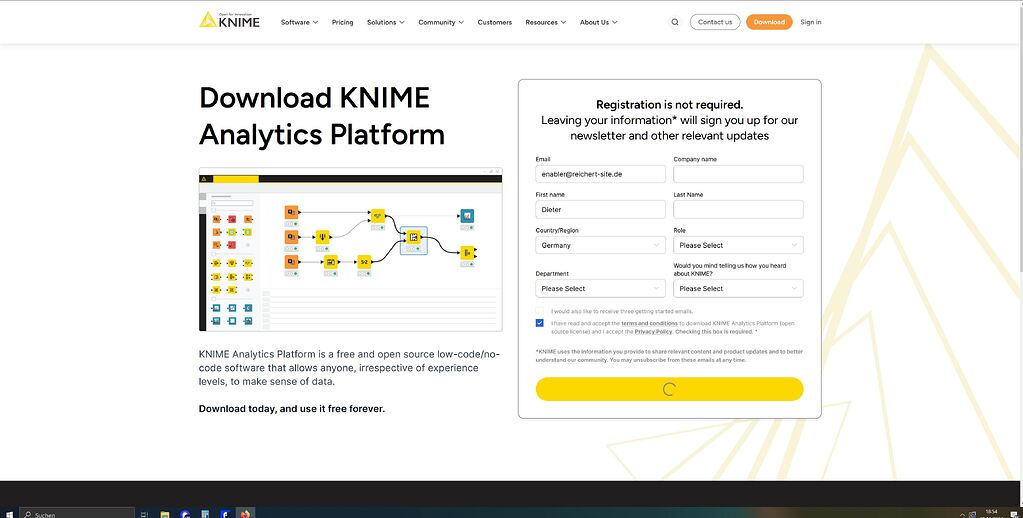The image size is (1023, 518).
Task: Open the Department dropdown
Action: (600, 288)
